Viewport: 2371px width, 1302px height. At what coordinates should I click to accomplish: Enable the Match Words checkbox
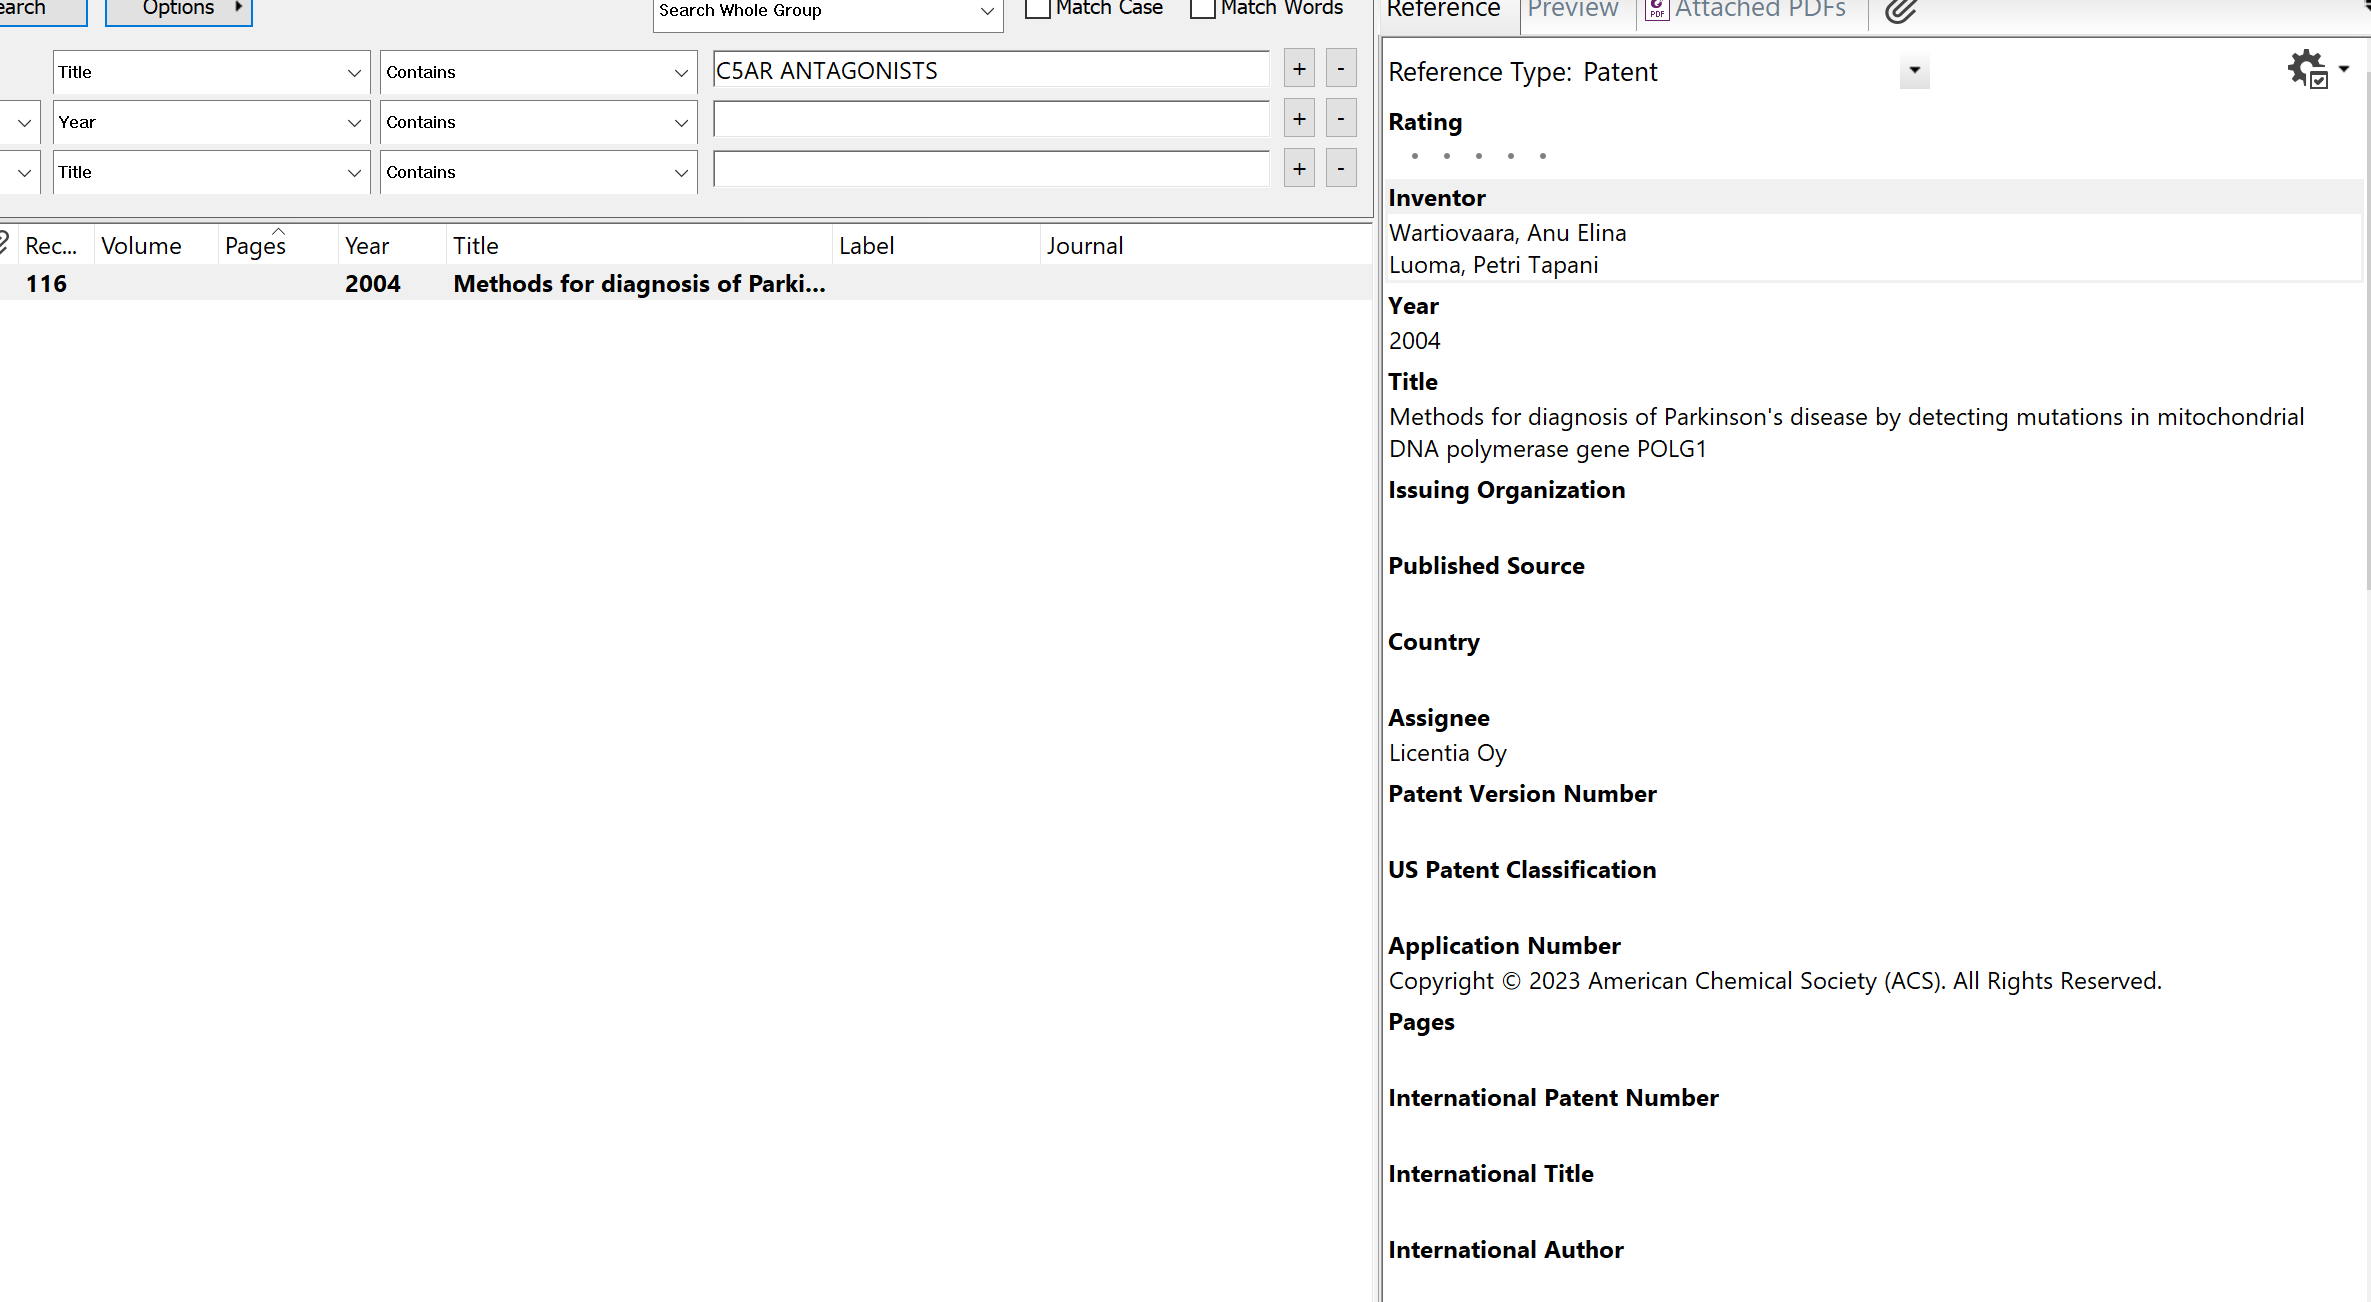[x=1203, y=9]
